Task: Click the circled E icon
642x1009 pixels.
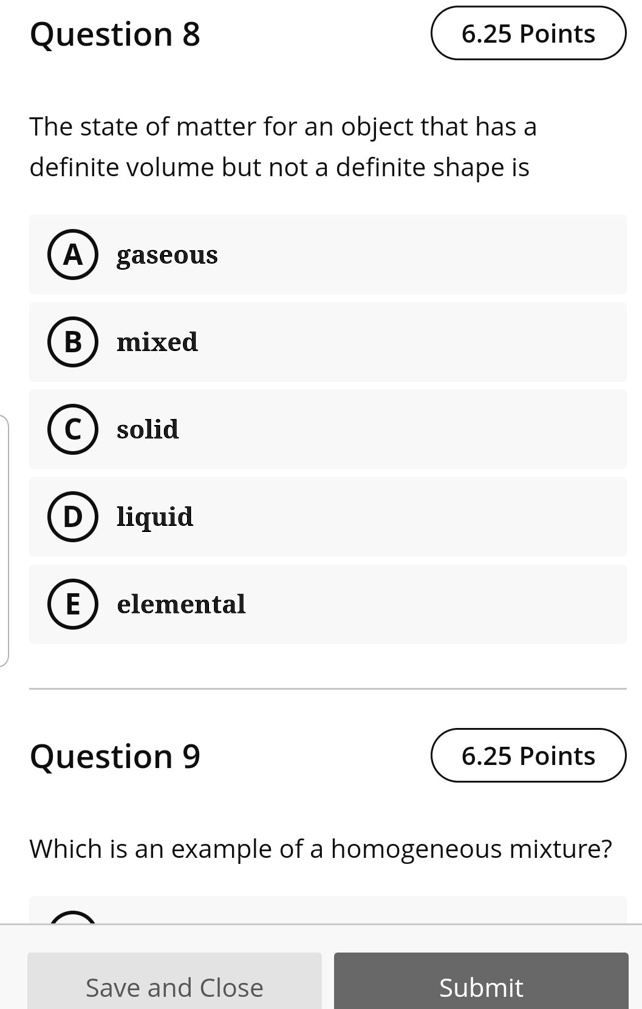Action: (x=71, y=604)
